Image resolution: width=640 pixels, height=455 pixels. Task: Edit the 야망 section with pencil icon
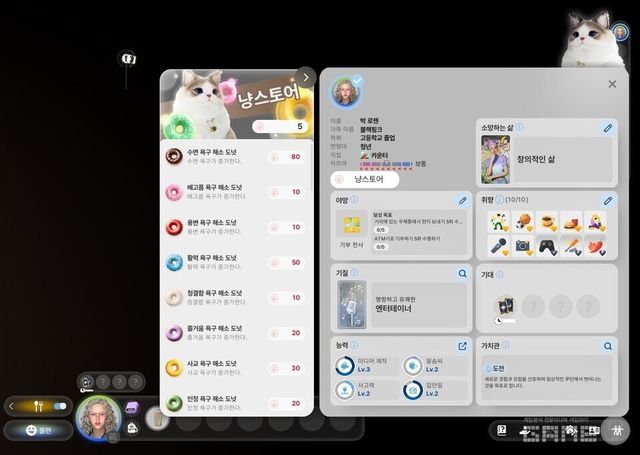click(x=462, y=200)
